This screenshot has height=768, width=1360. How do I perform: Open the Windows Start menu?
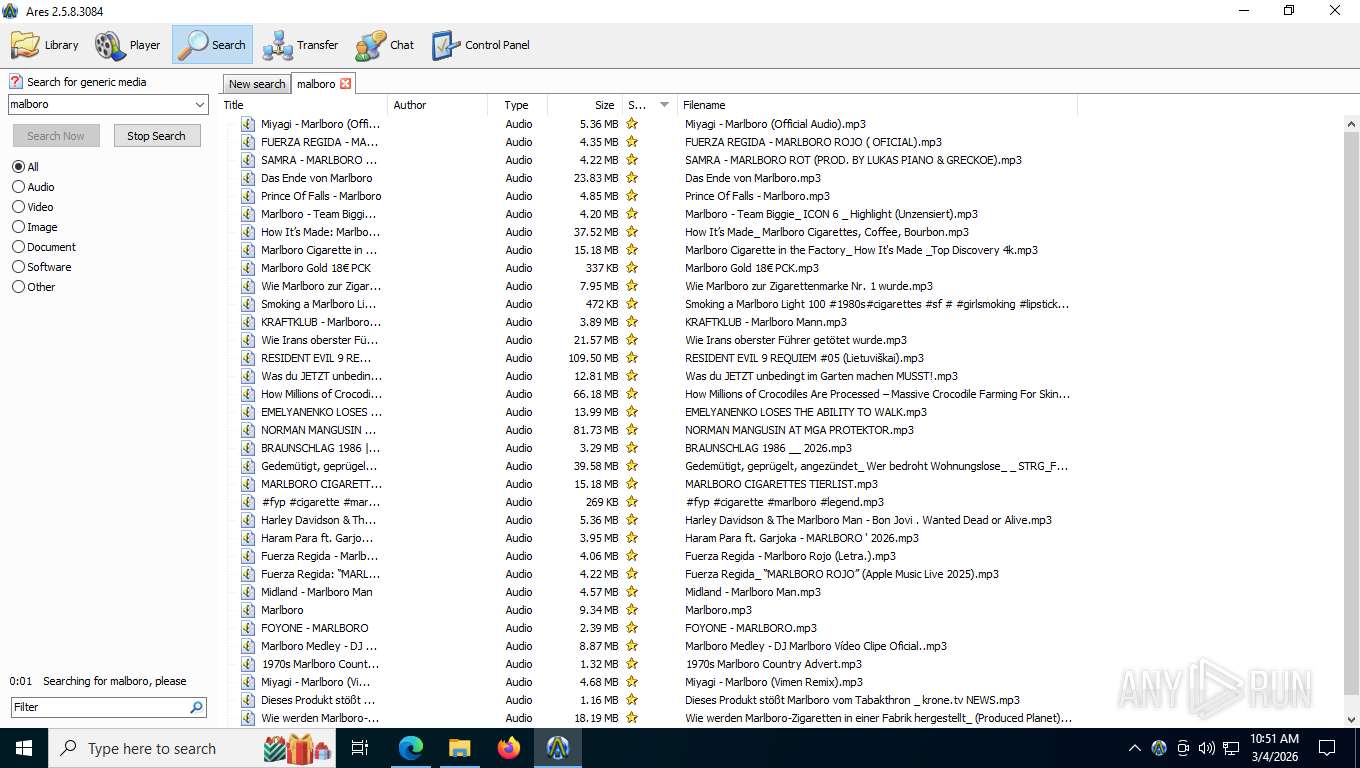[24, 748]
